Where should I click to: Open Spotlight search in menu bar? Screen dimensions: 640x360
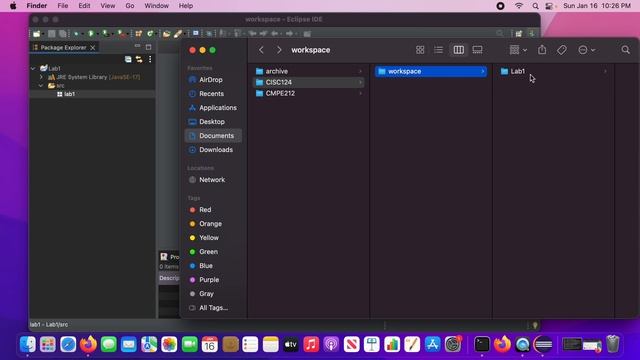(535, 6)
